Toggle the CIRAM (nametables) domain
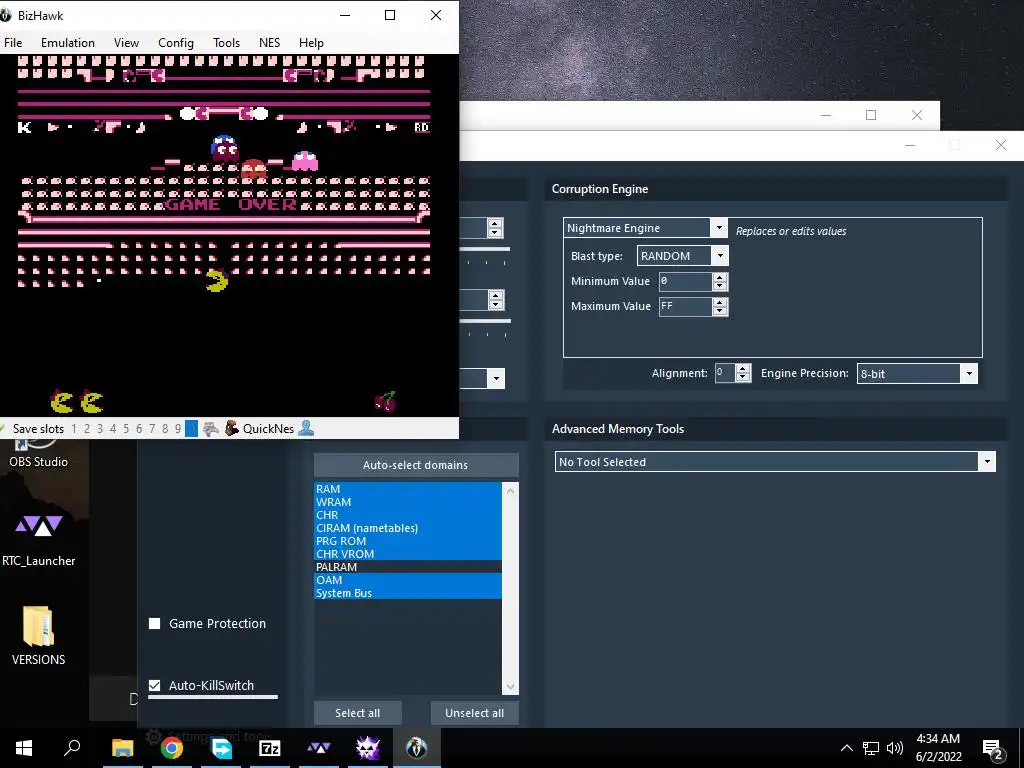The image size is (1024, 768). pos(408,528)
